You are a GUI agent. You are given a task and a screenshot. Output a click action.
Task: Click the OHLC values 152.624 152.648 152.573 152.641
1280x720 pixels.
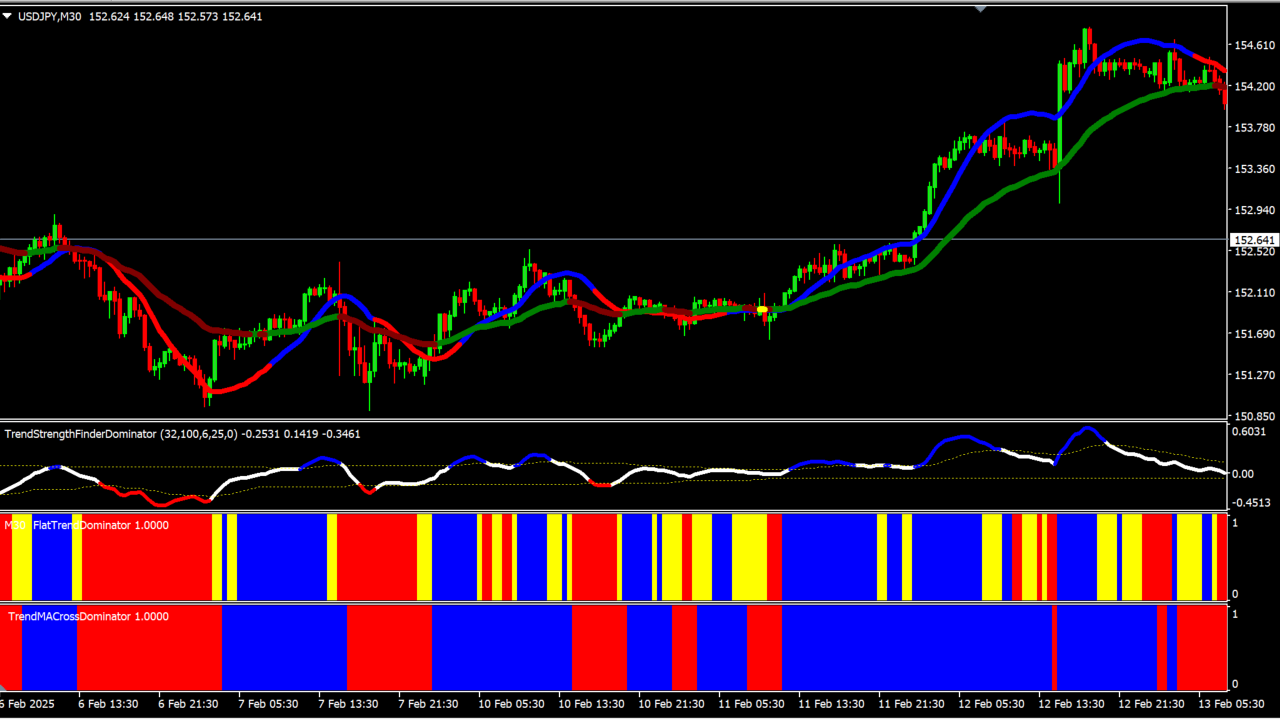176,16
